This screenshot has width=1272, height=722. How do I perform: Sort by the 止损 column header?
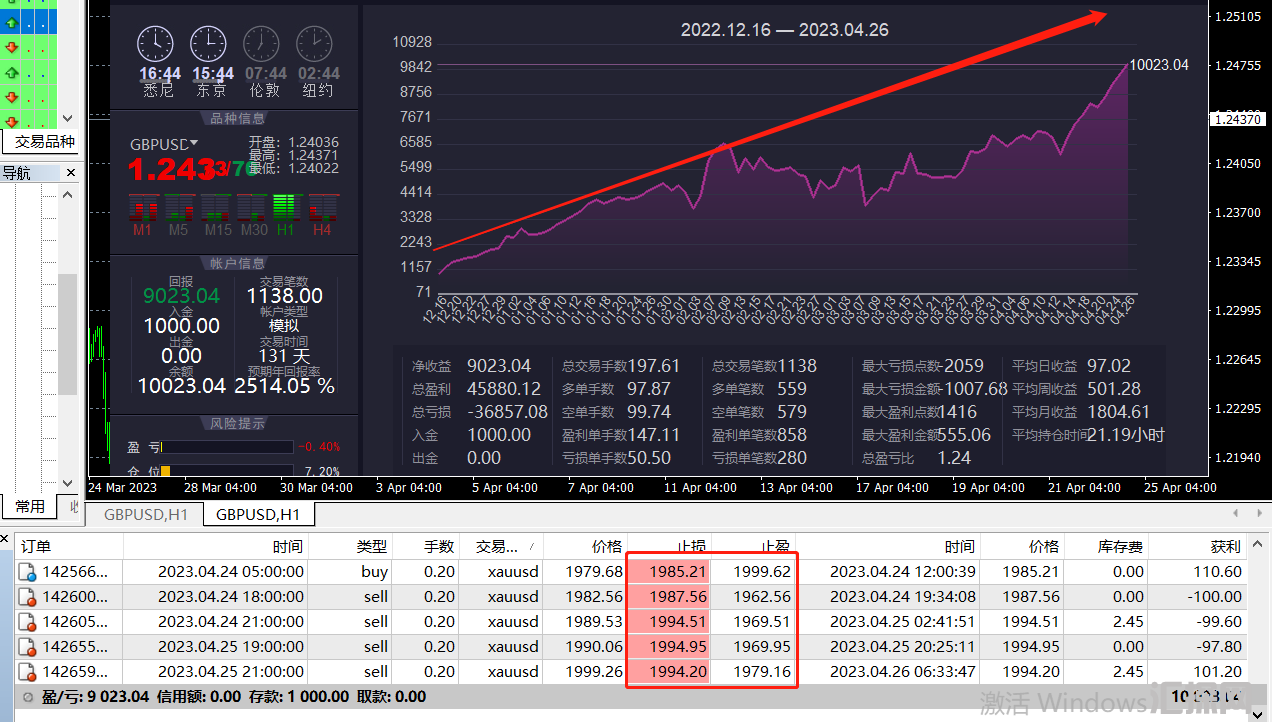coord(668,546)
